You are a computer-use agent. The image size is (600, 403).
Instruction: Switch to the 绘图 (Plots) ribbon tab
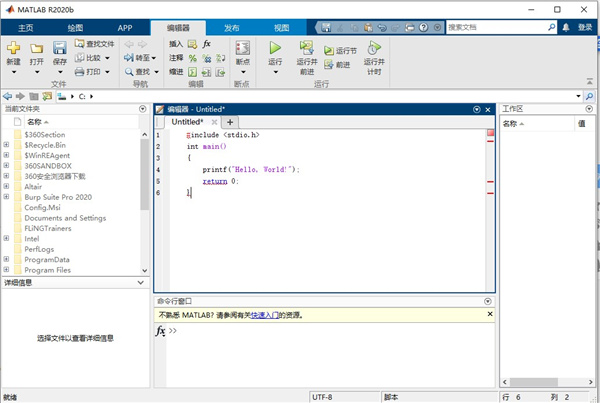point(77,28)
